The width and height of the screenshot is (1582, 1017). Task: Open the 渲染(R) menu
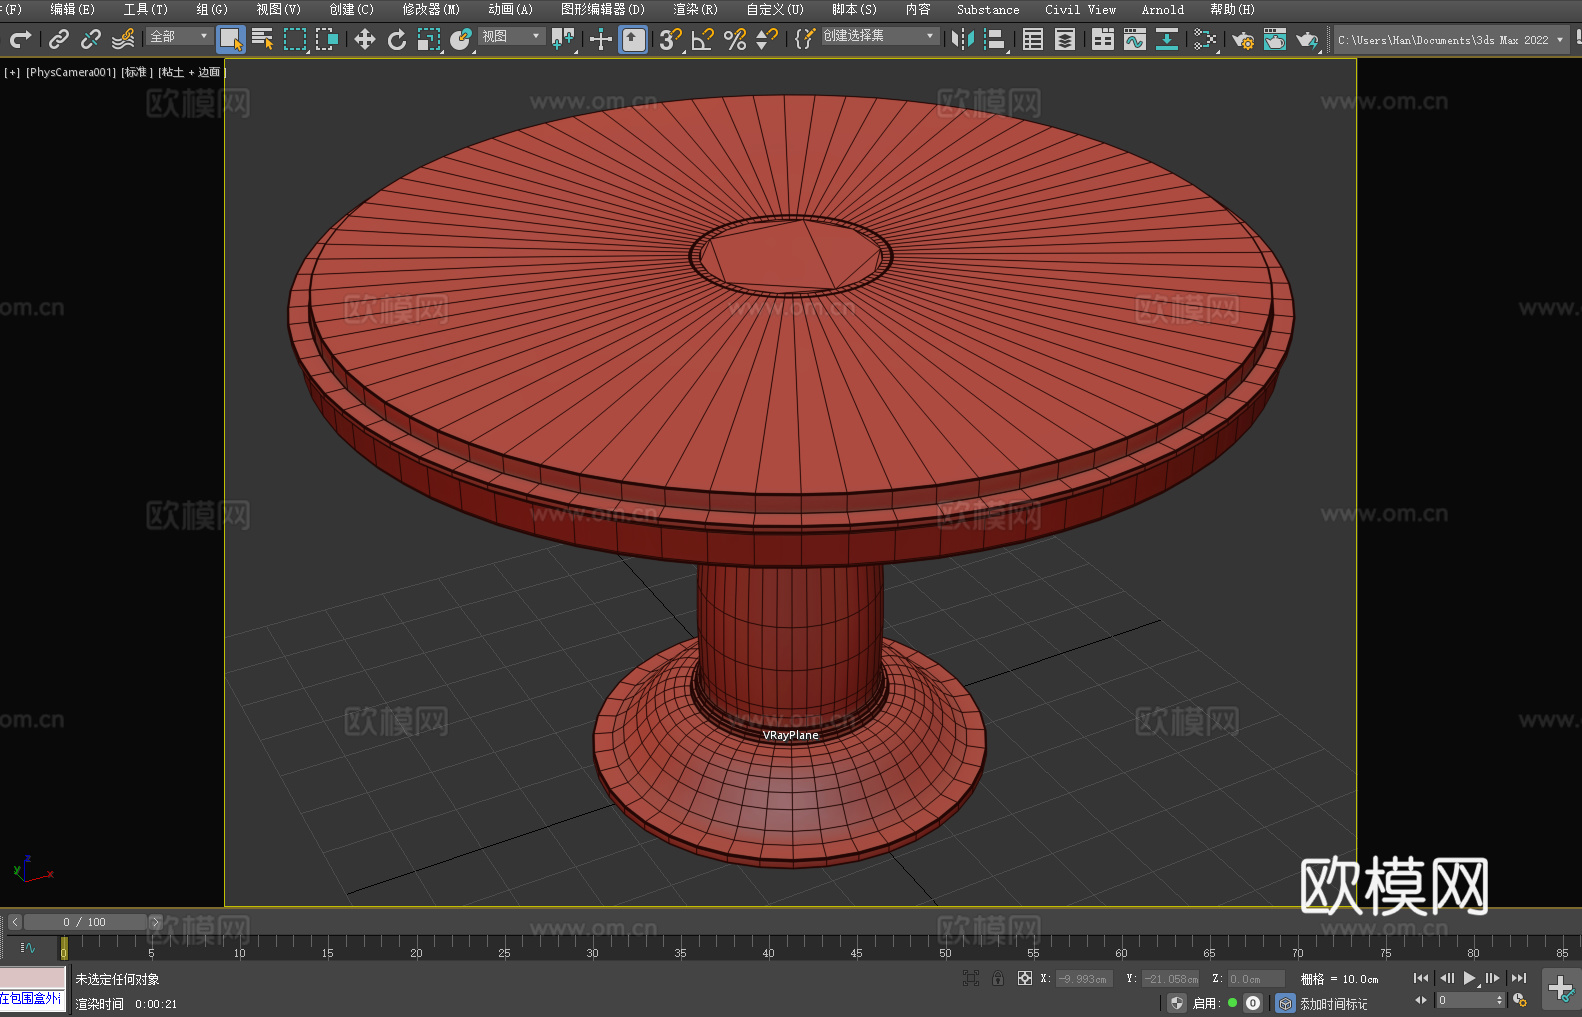pos(695,9)
